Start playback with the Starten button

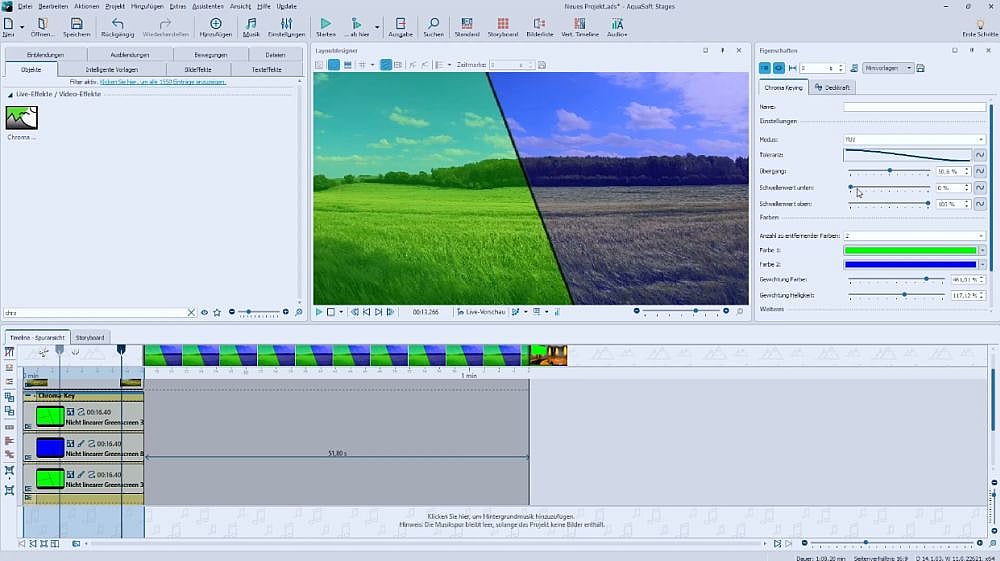click(x=325, y=24)
